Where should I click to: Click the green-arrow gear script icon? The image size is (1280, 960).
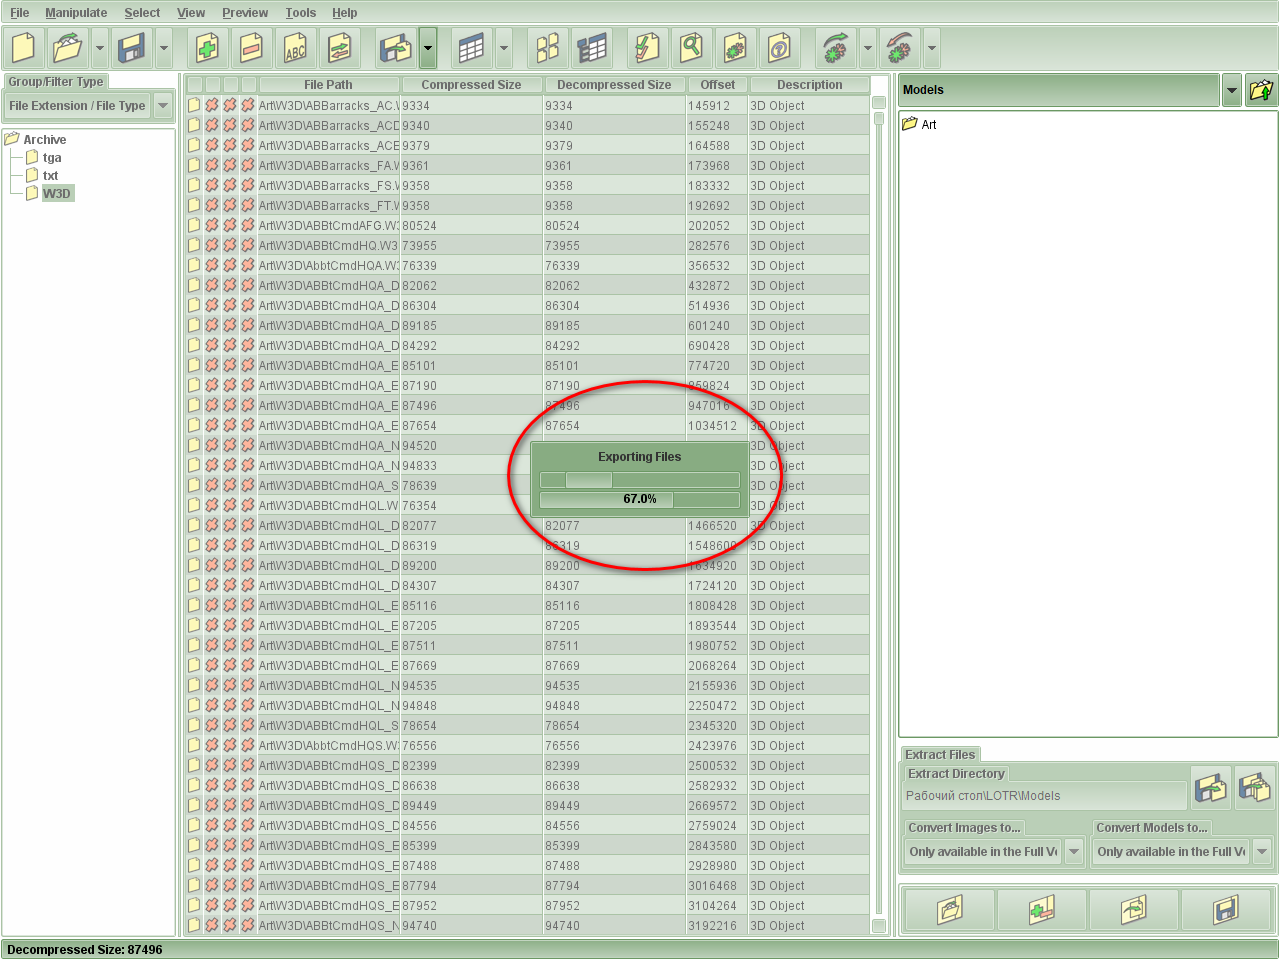pos(836,47)
